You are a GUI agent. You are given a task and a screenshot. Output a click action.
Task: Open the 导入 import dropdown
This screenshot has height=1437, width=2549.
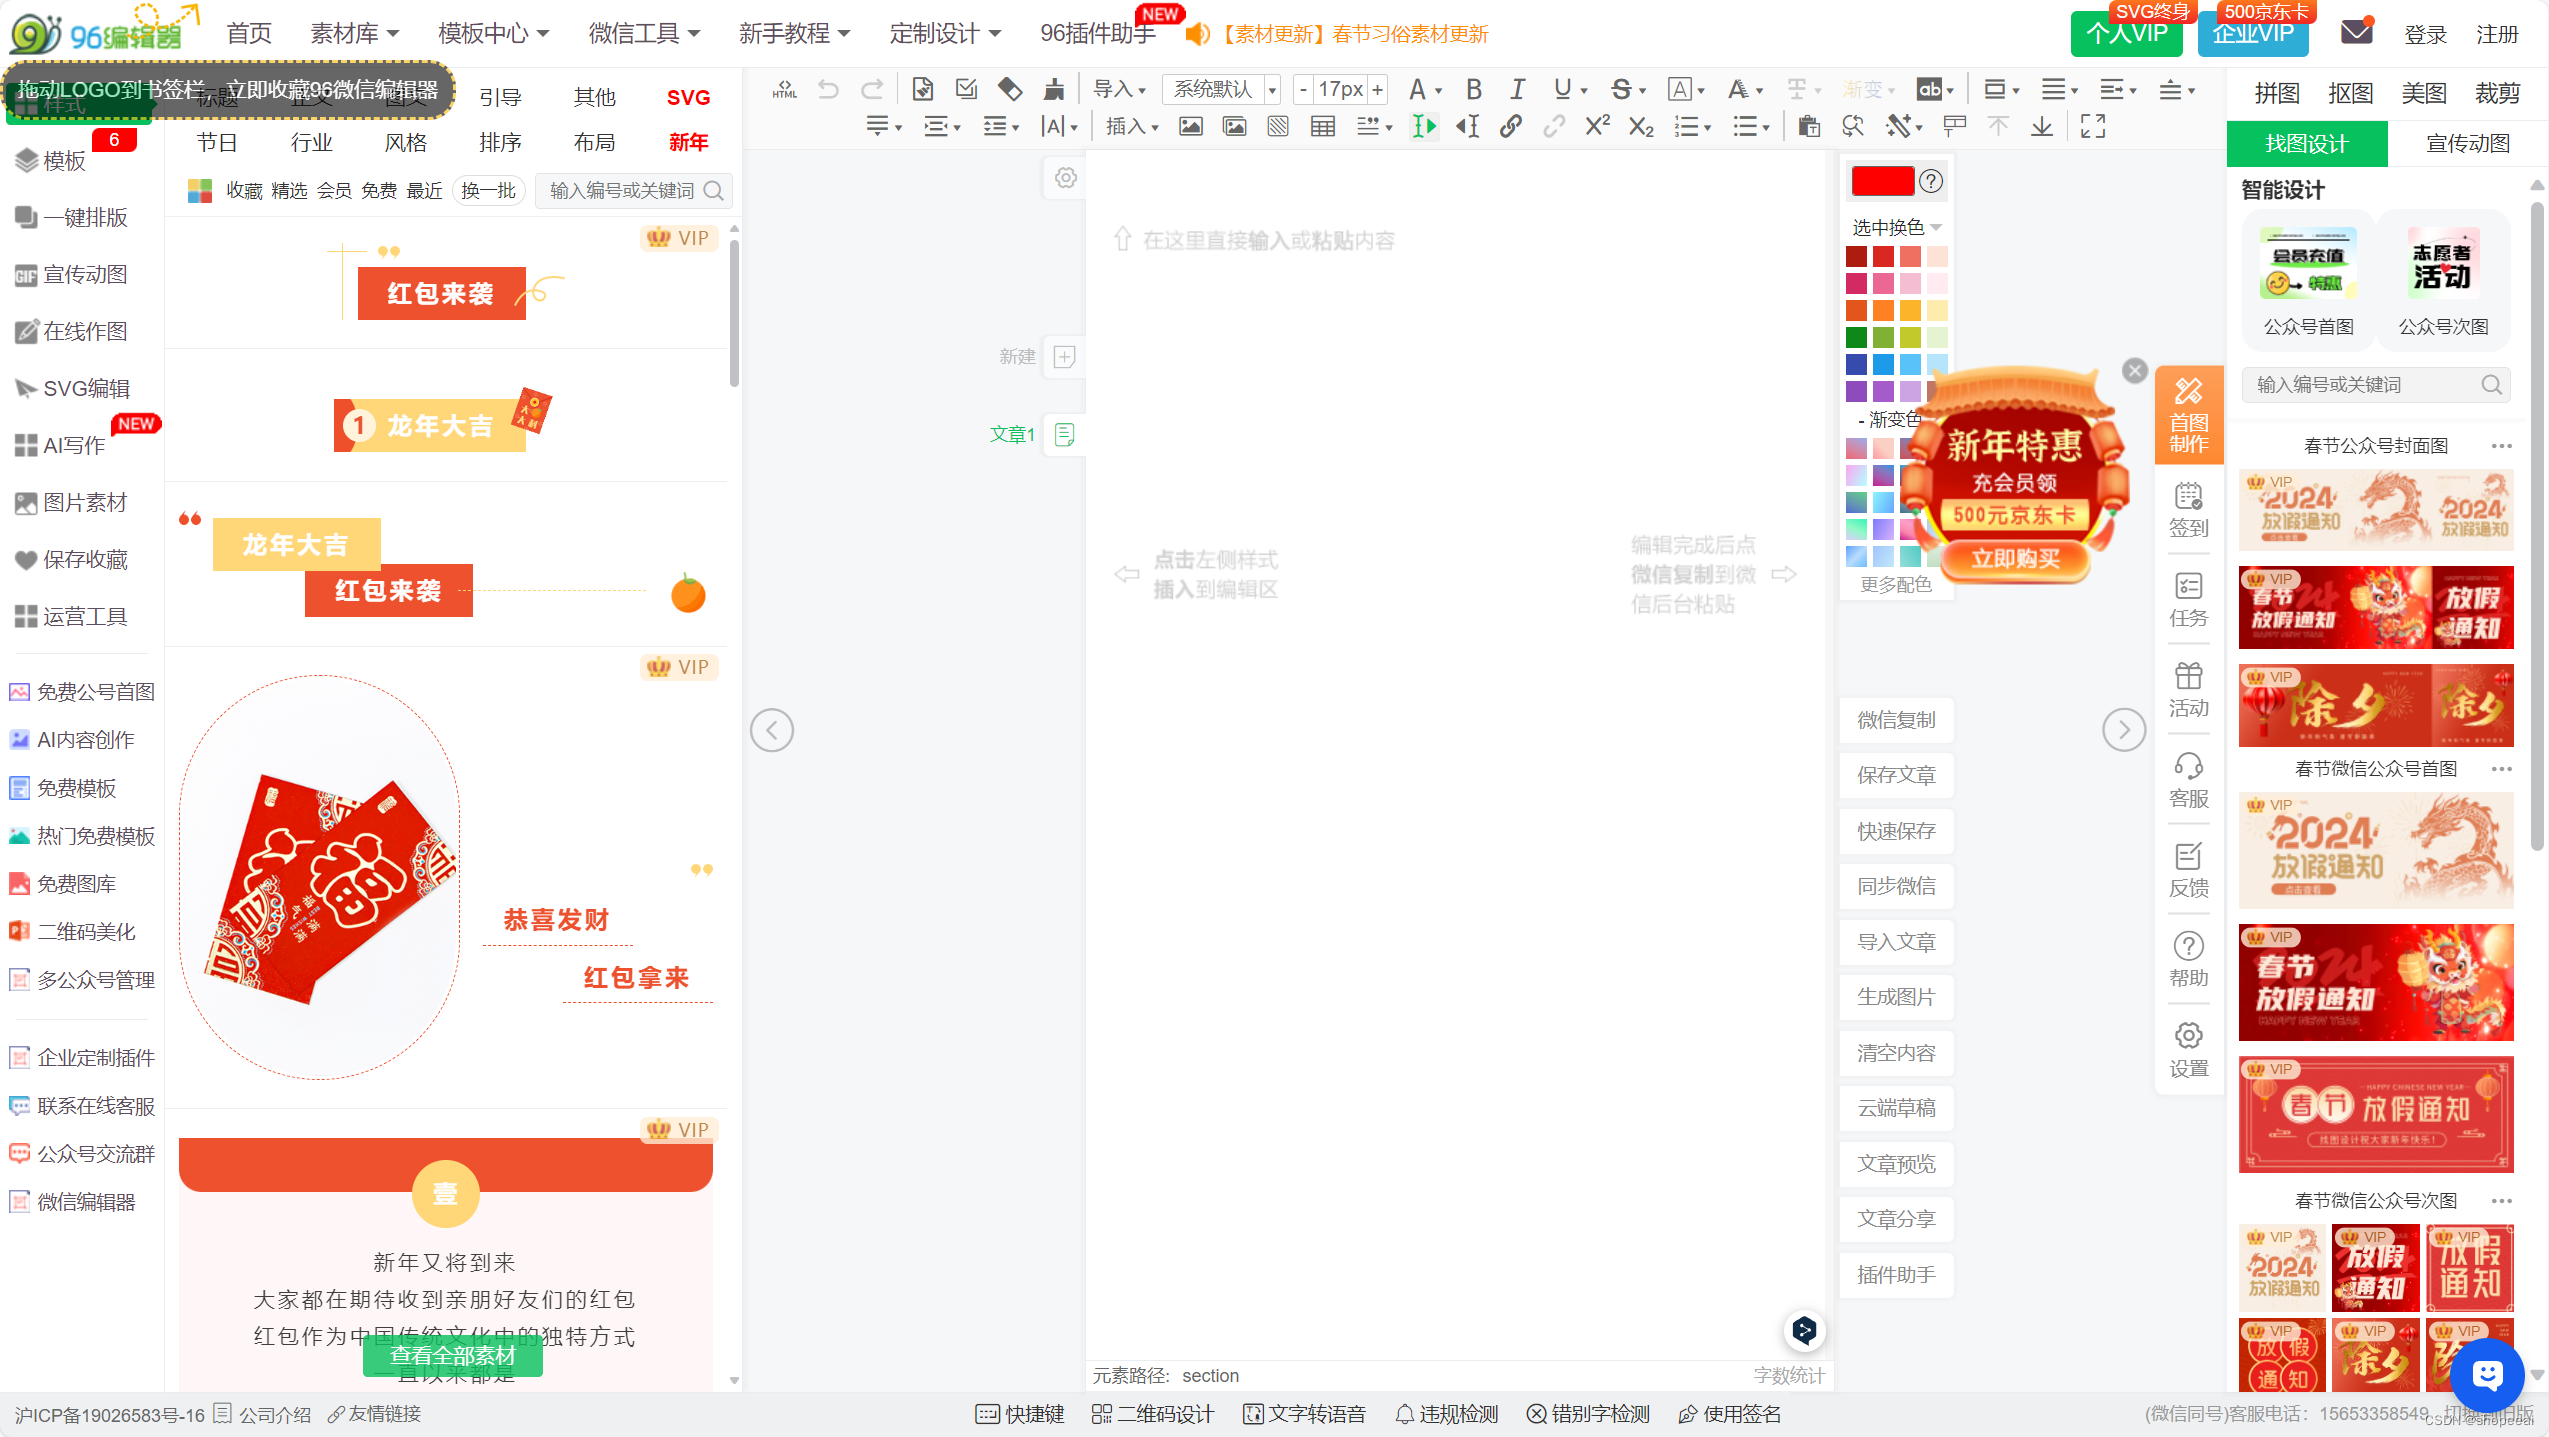[x=1119, y=90]
